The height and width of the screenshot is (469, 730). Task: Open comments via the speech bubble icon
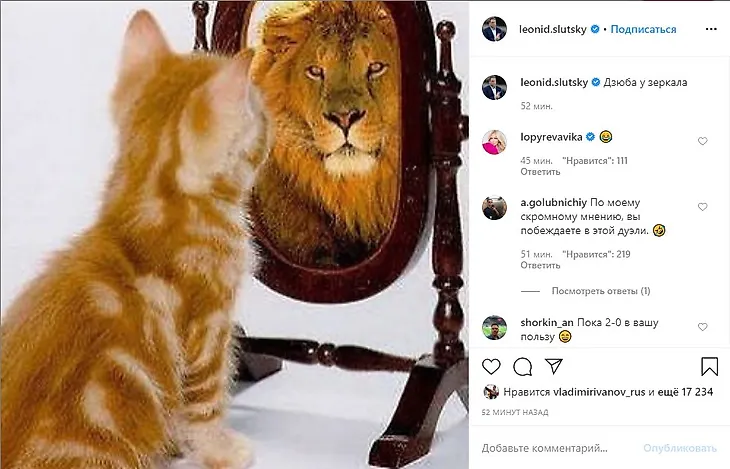(522, 366)
